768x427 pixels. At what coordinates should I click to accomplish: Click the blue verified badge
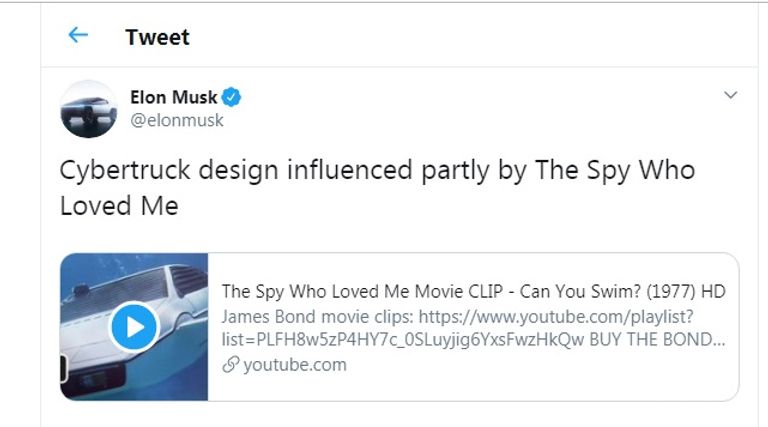pos(232,97)
